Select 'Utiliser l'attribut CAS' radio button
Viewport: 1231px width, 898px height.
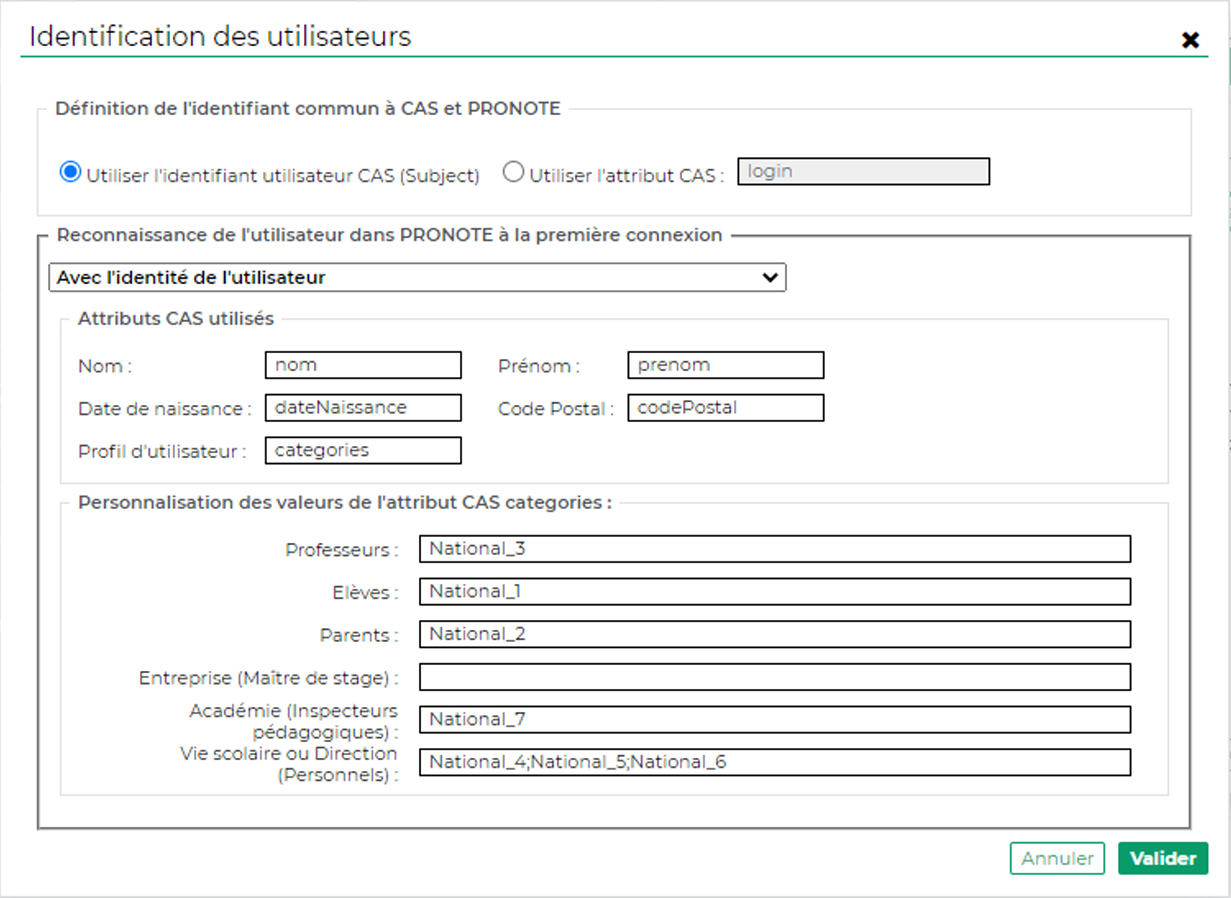pyautogui.click(x=513, y=173)
